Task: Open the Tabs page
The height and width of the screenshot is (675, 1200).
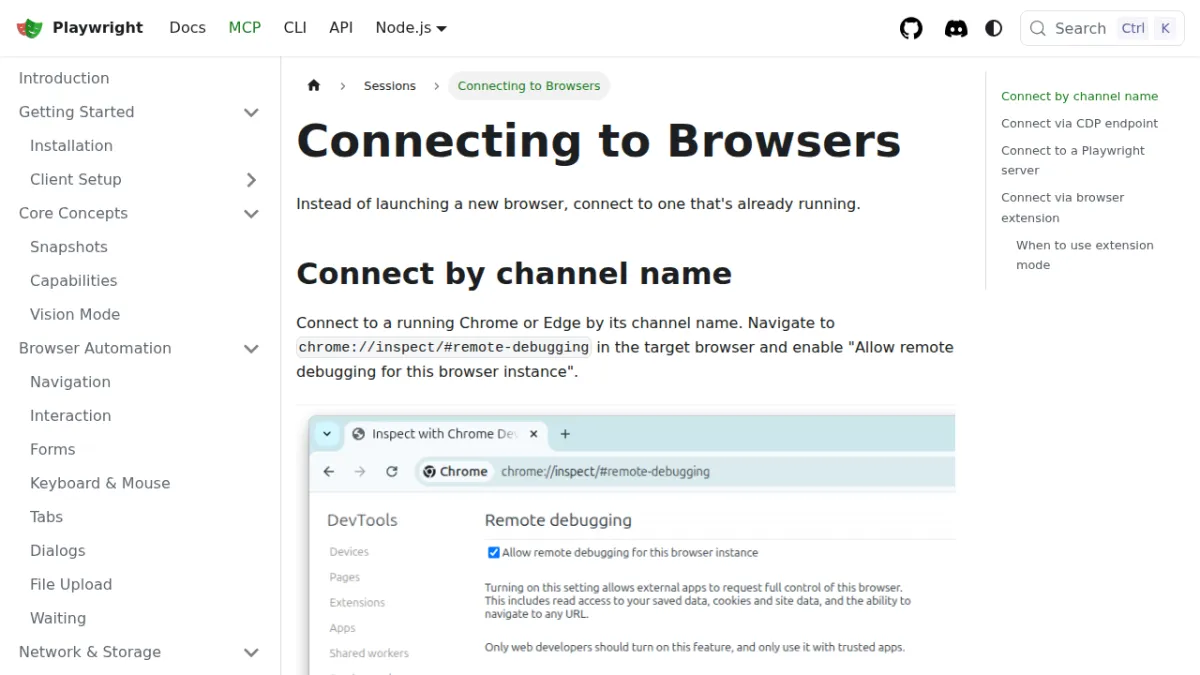Action: pos(46,517)
